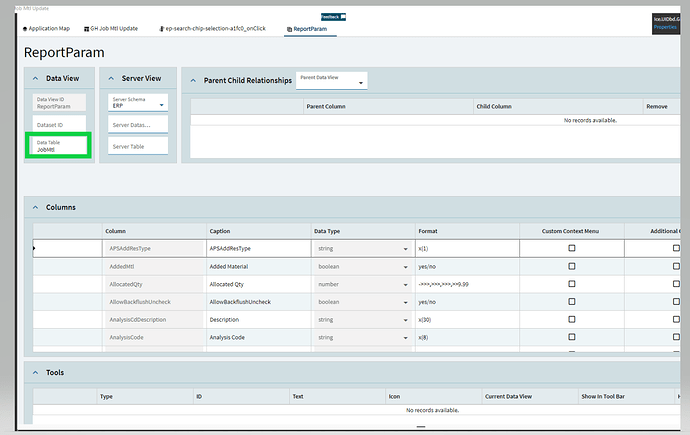Viewport: 690px width, 435px height.
Task: Collapse the Columns section
Action: click(x=36, y=207)
